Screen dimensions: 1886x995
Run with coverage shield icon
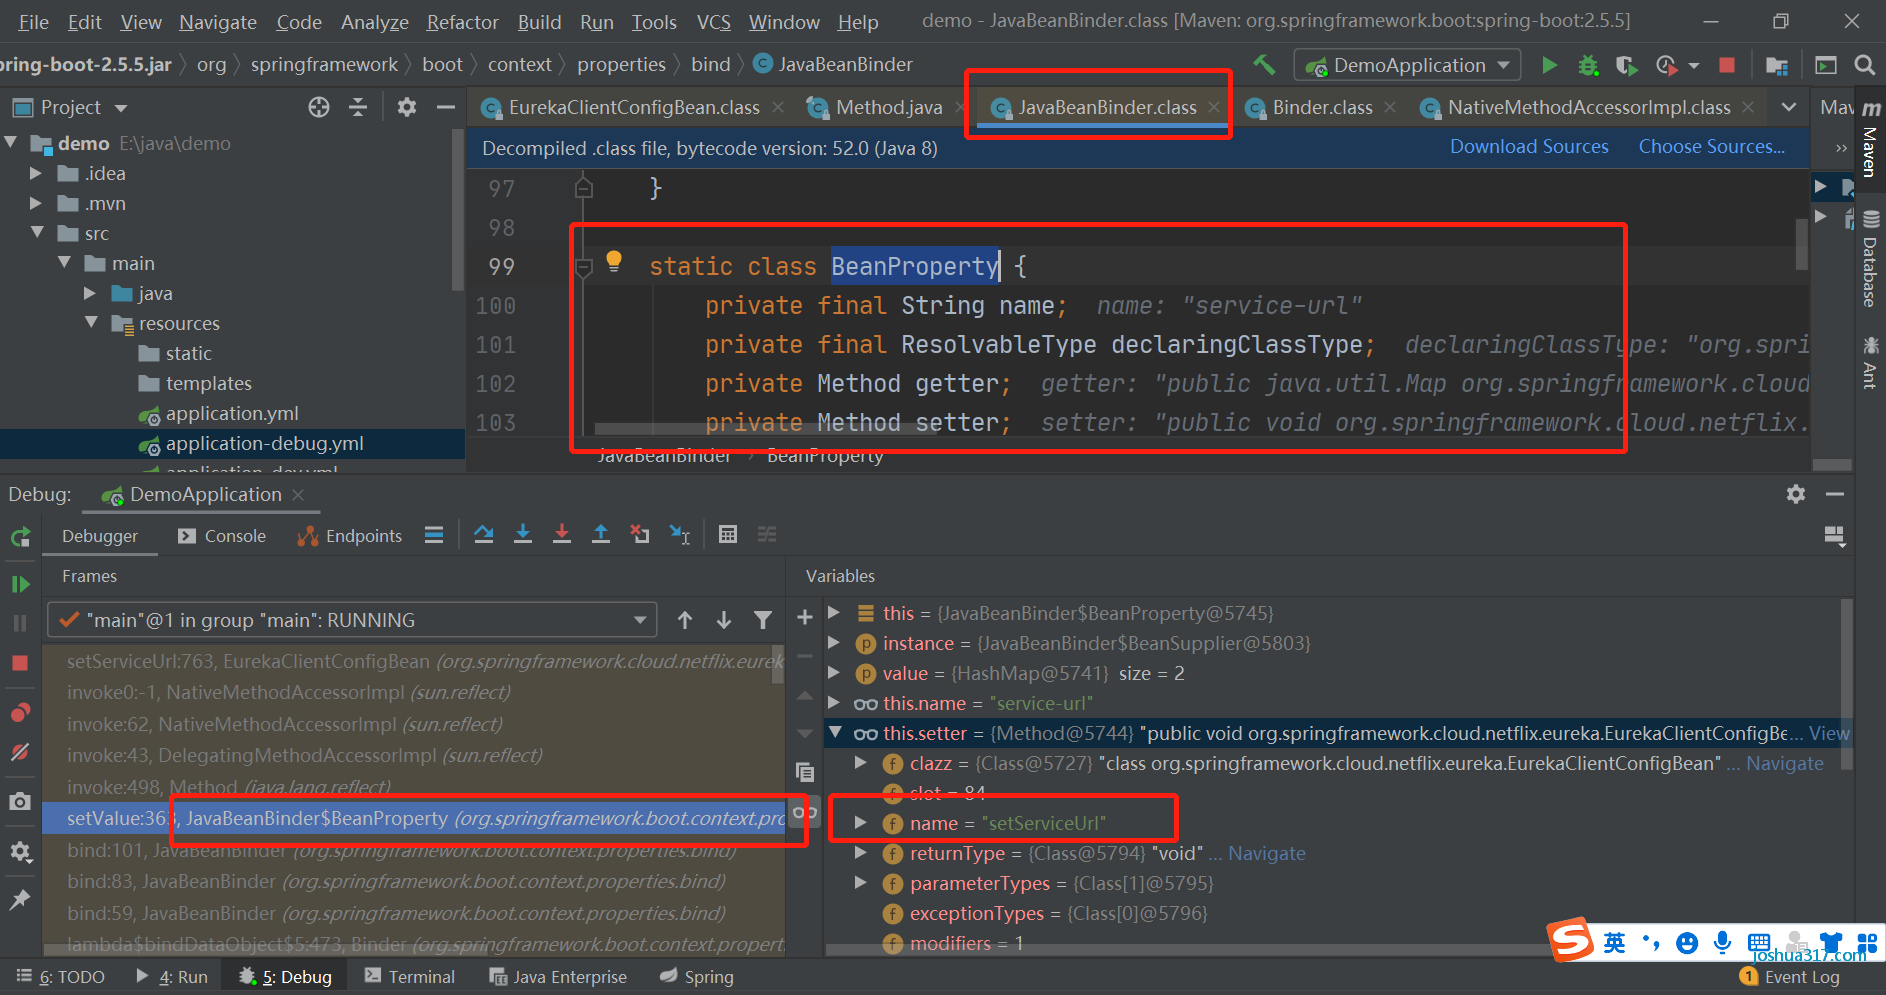pos(1626,65)
